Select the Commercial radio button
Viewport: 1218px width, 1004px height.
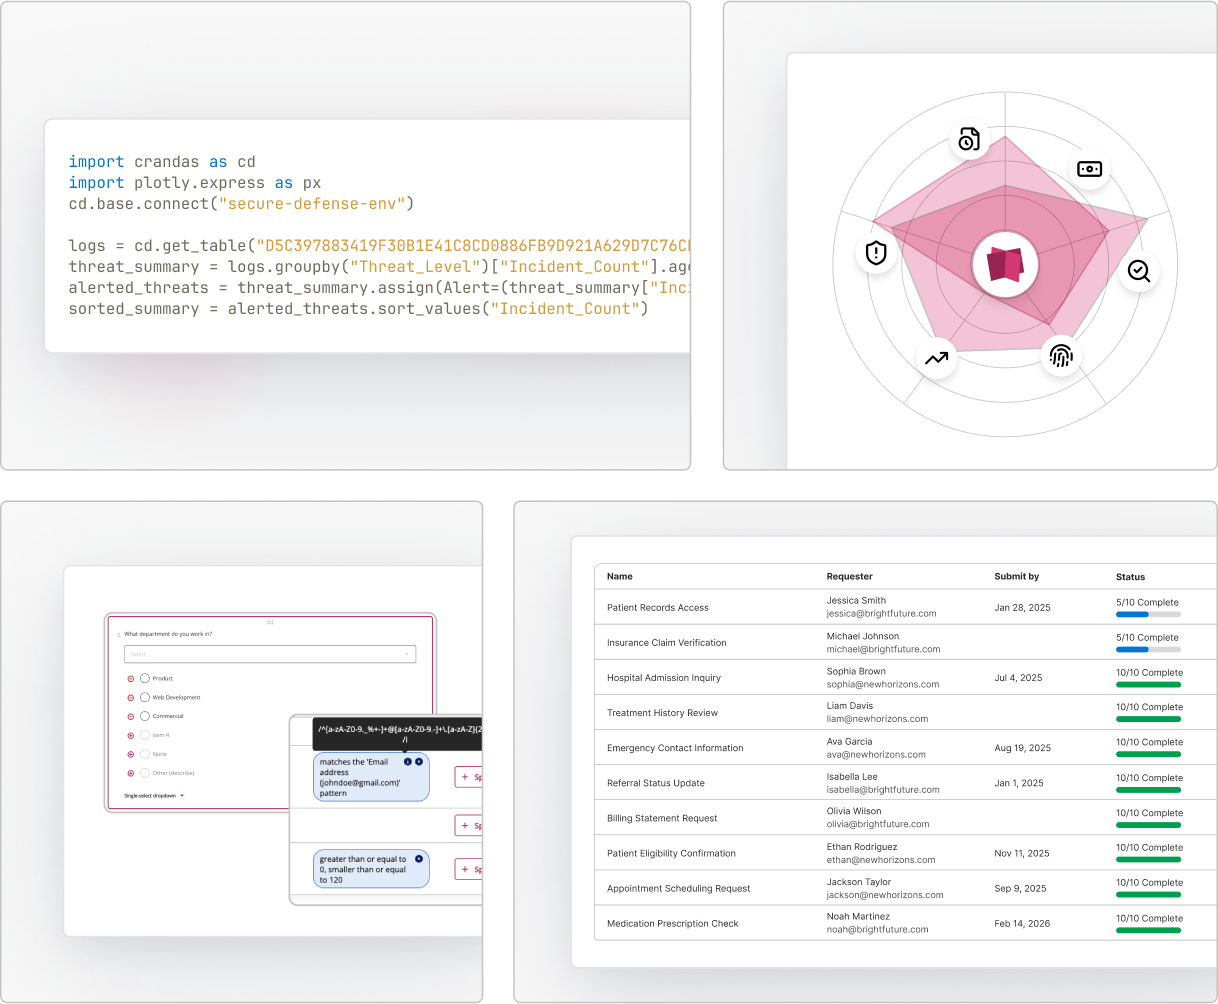[x=145, y=716]
